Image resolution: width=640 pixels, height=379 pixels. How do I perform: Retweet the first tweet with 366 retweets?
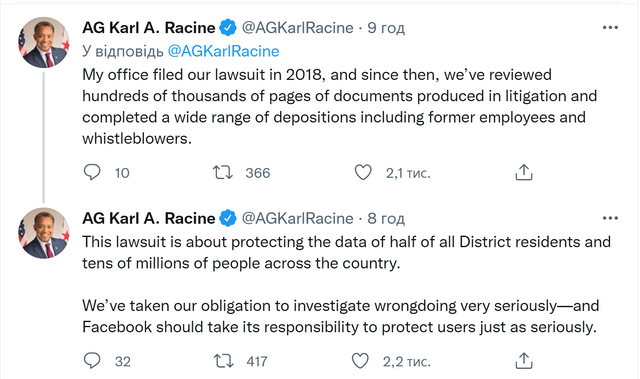point(223,173)
